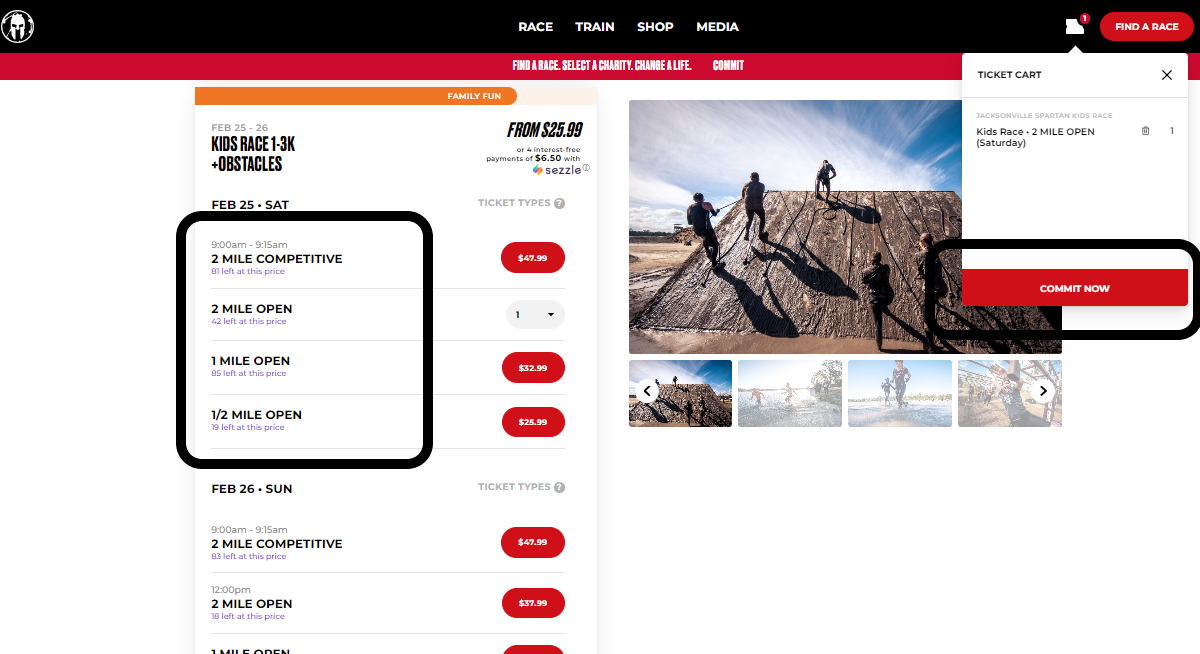Select first wall-climb thumbnail
The image size is (1200, 654).
coord(681,393)
